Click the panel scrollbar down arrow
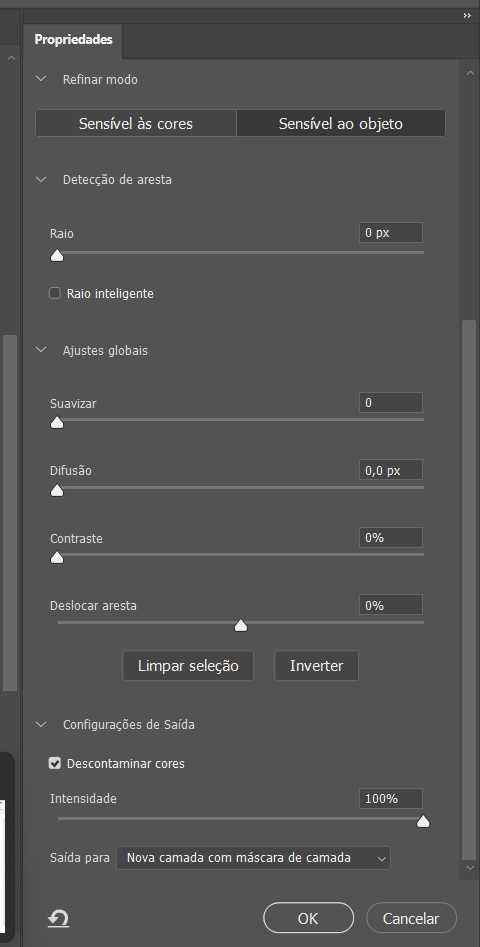The image size is (480, 947). tap(471, 867)
